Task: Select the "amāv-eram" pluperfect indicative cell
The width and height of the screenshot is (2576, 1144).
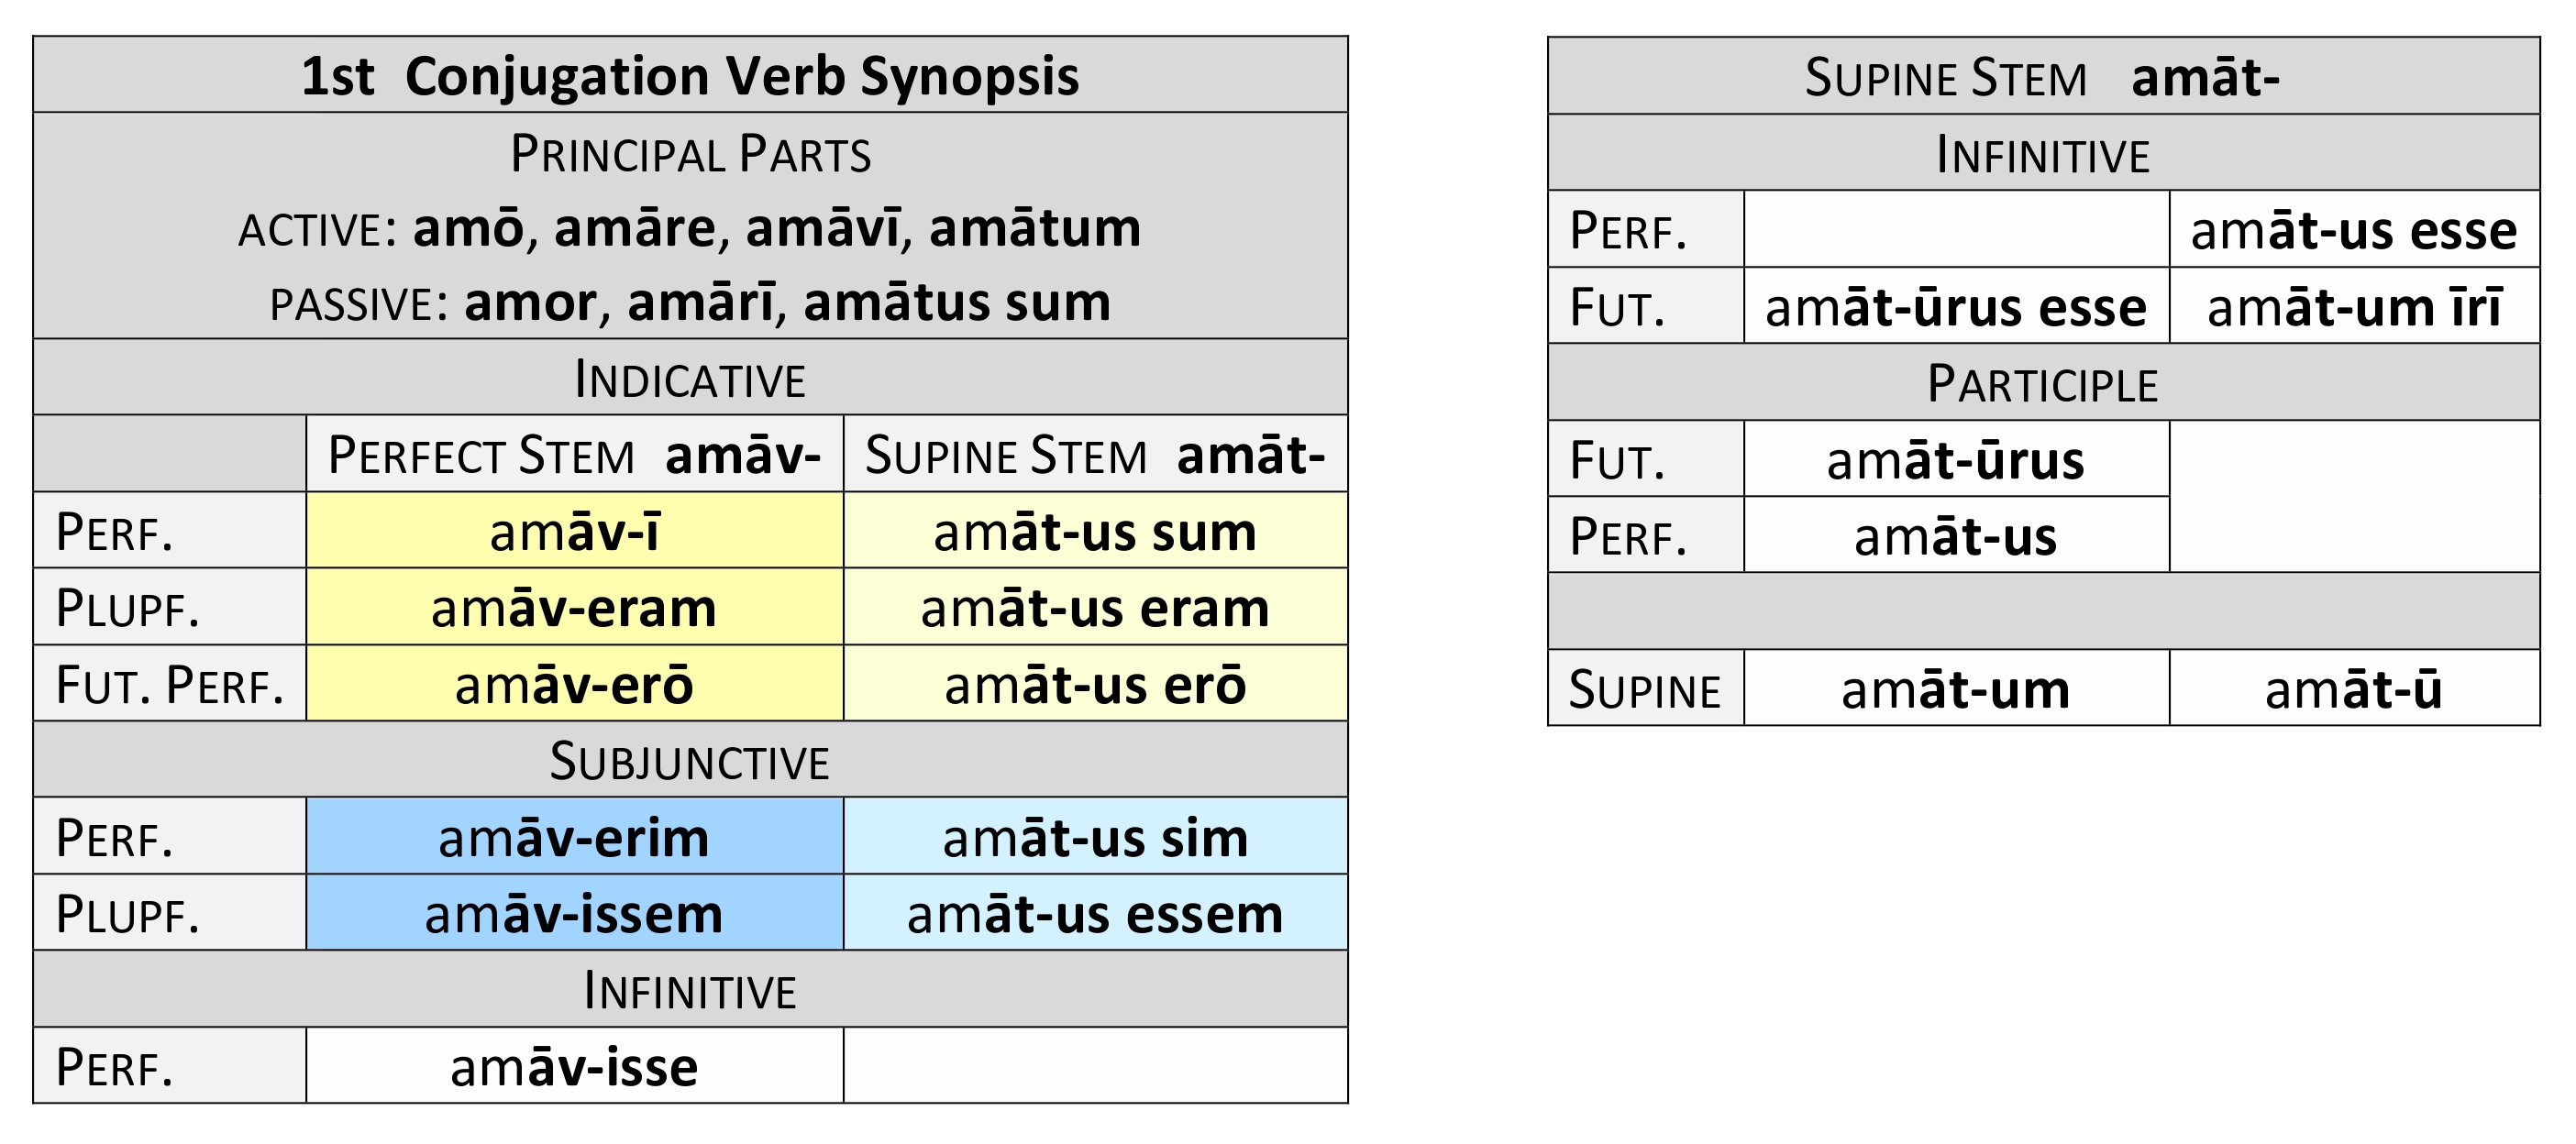Action: (x=574, y=608)
